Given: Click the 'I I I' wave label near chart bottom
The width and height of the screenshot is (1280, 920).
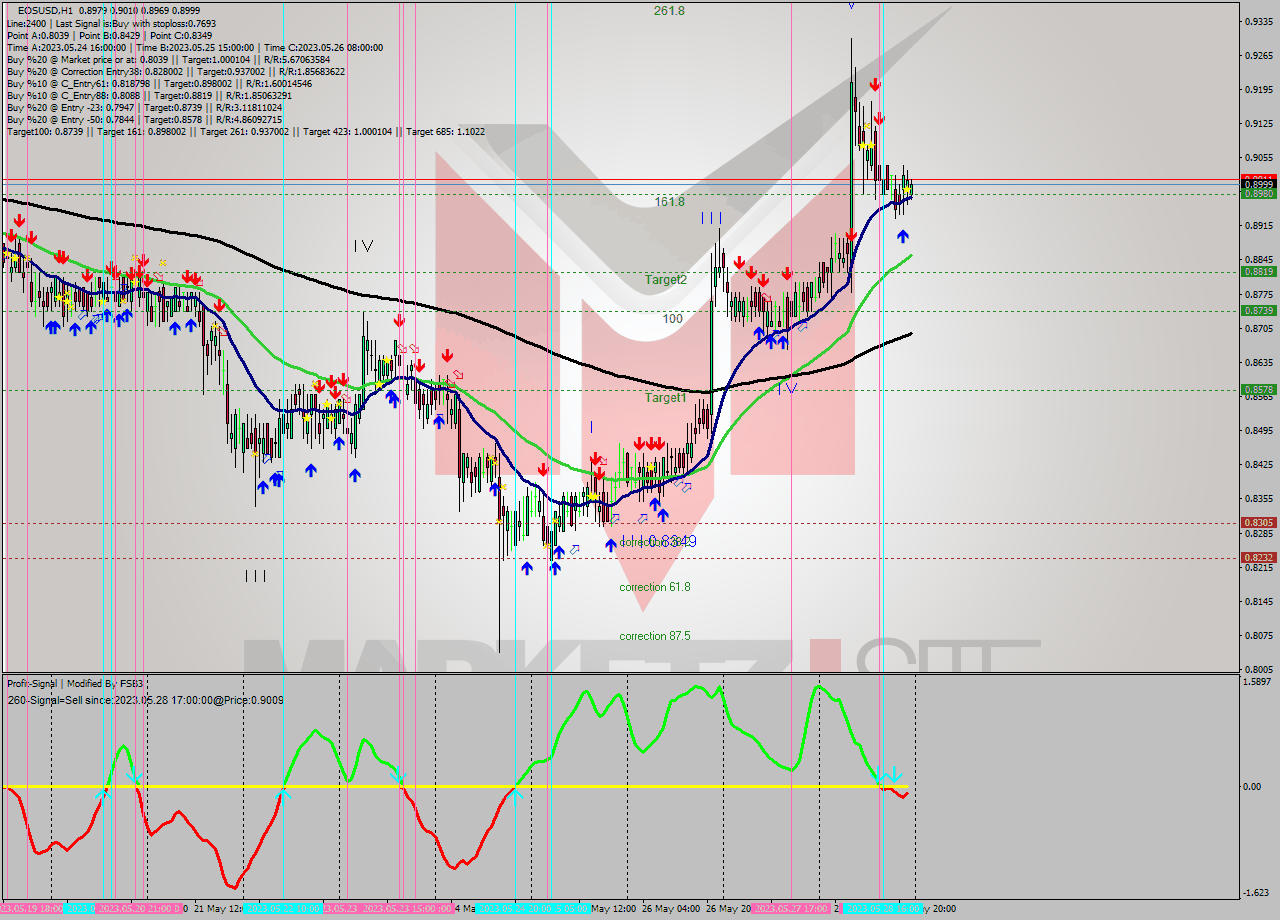Looking at the screenshot, I should coord(256,576).
